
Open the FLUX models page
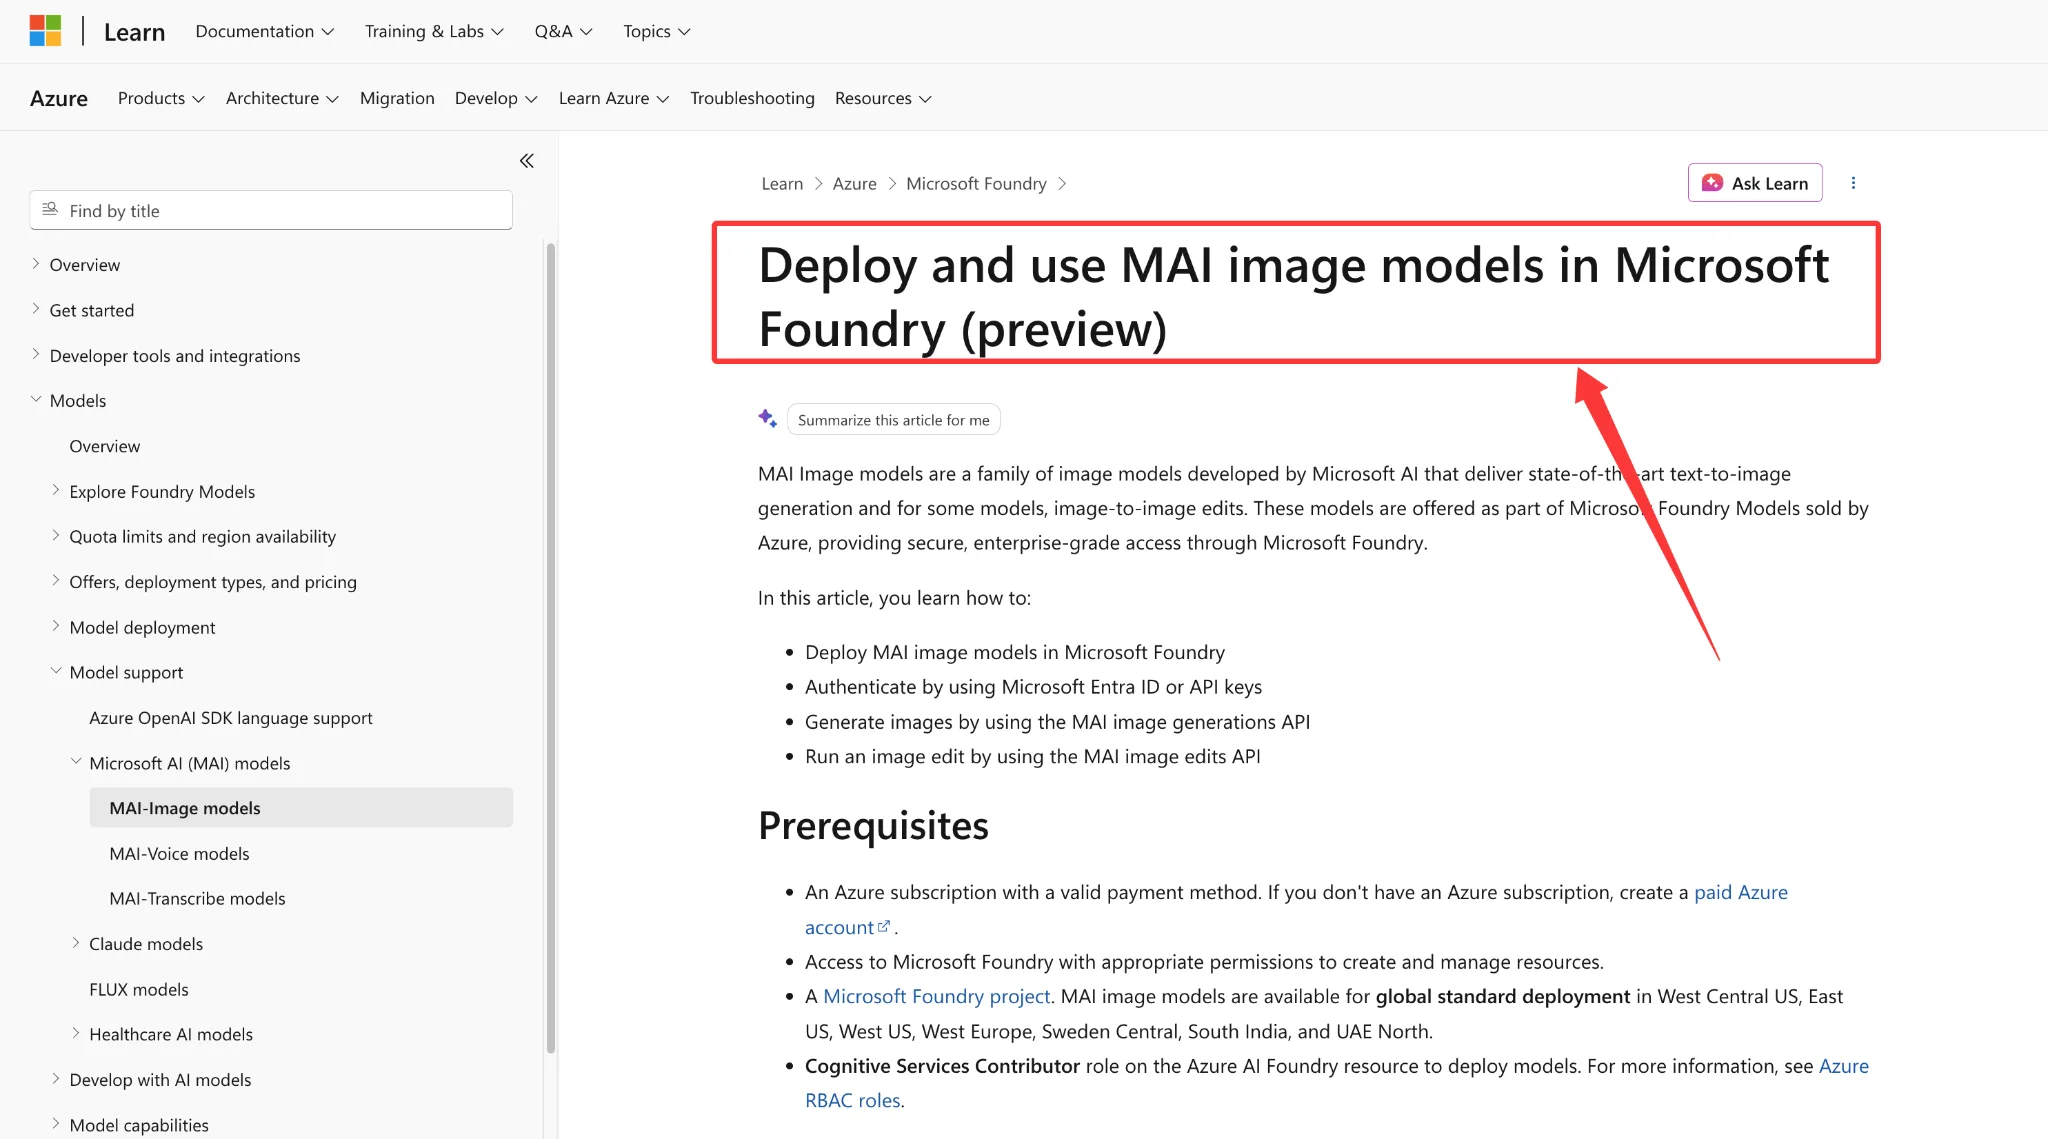pos(139,990)
